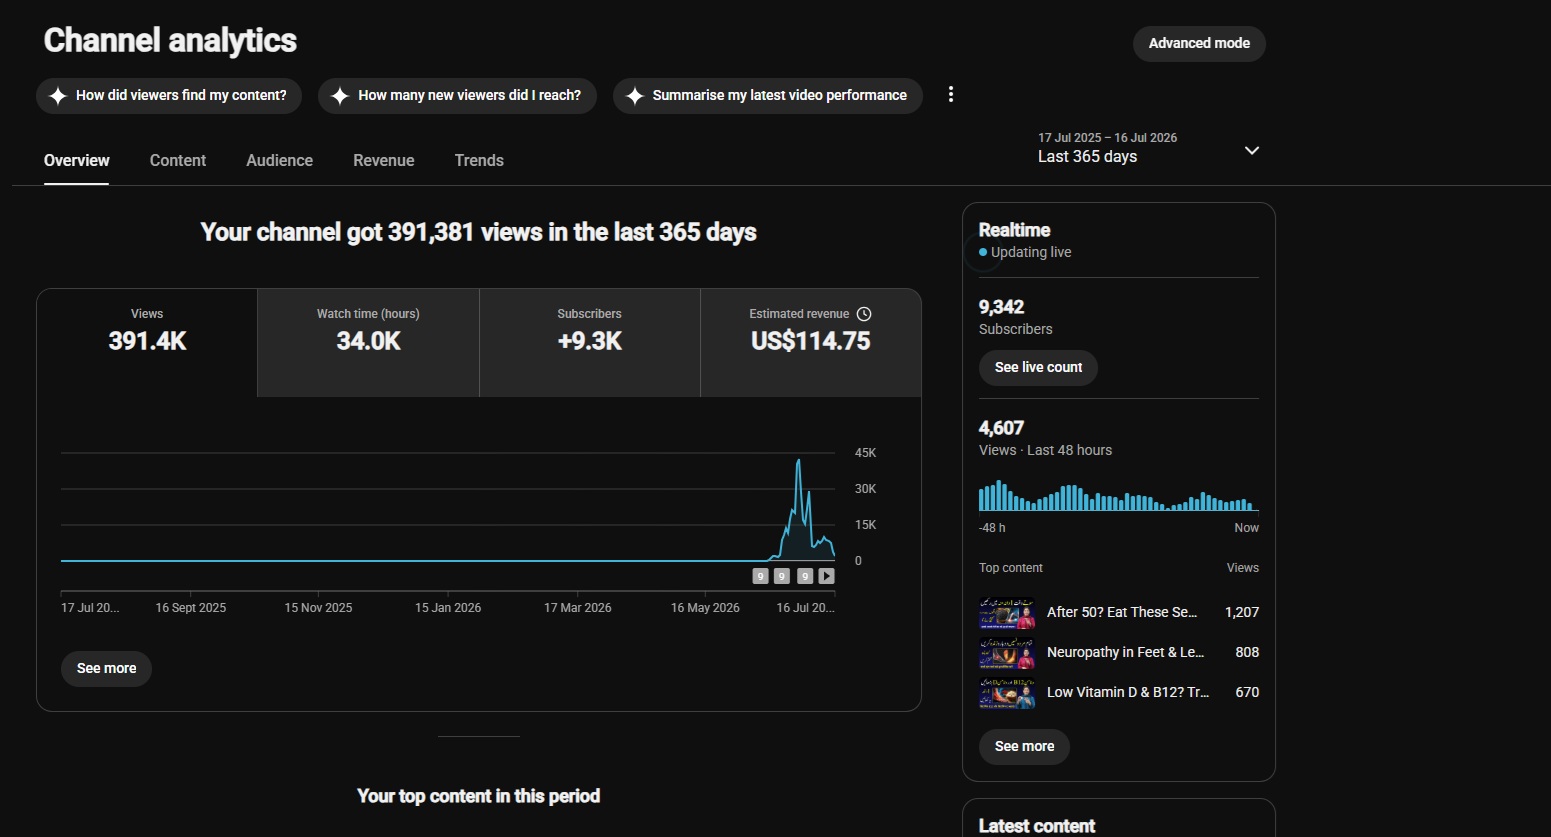1551x837 pixels.
Task: Click See more under the views chart
Action: 107,668
